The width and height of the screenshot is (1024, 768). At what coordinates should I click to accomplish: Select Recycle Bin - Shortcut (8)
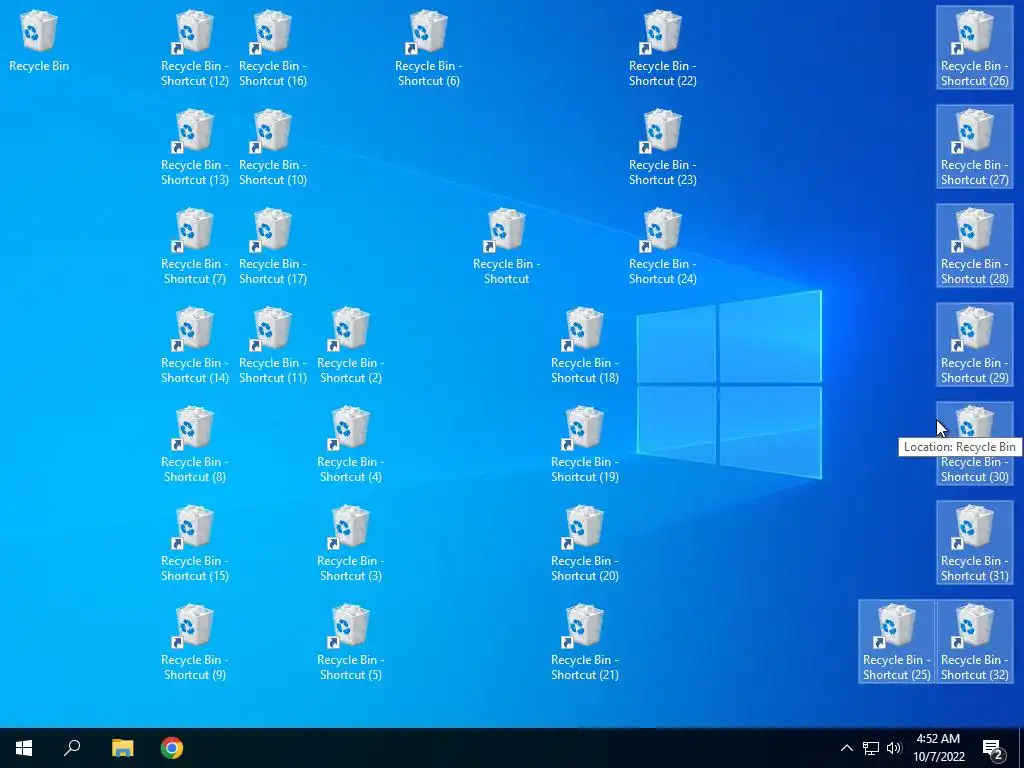click(x=195, y=444)
